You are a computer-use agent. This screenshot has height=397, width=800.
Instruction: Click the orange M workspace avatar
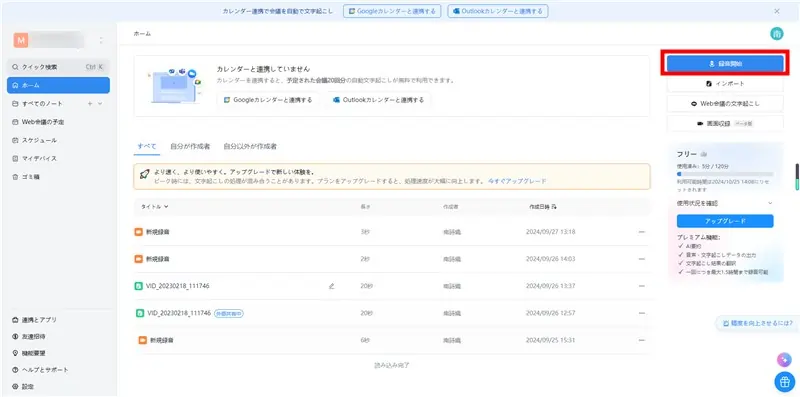click(x=21, y=40)
